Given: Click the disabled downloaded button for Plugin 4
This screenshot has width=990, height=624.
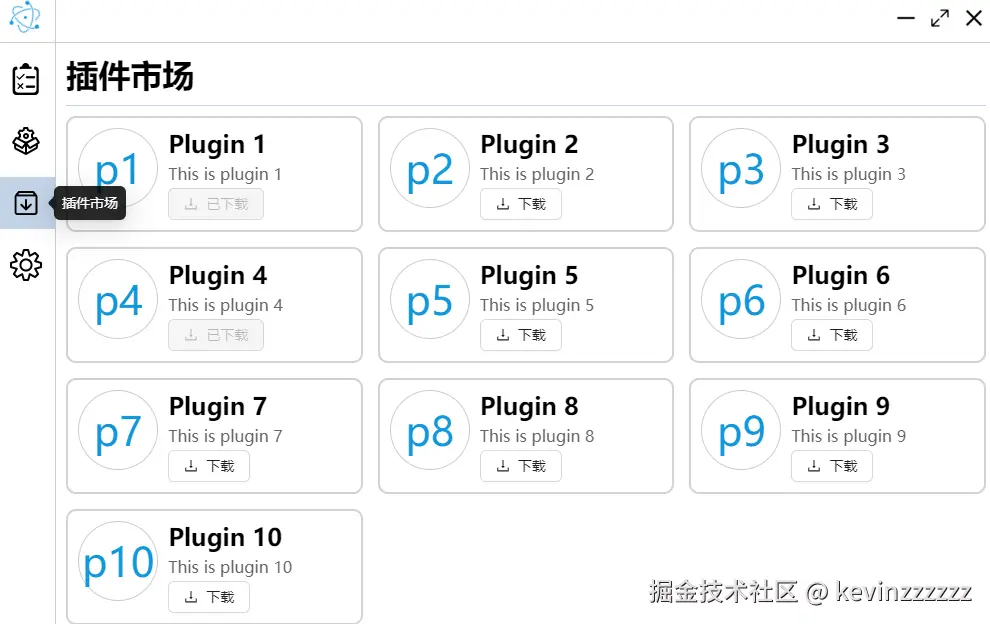Looking at the screenshot, I should pos(216,335).
